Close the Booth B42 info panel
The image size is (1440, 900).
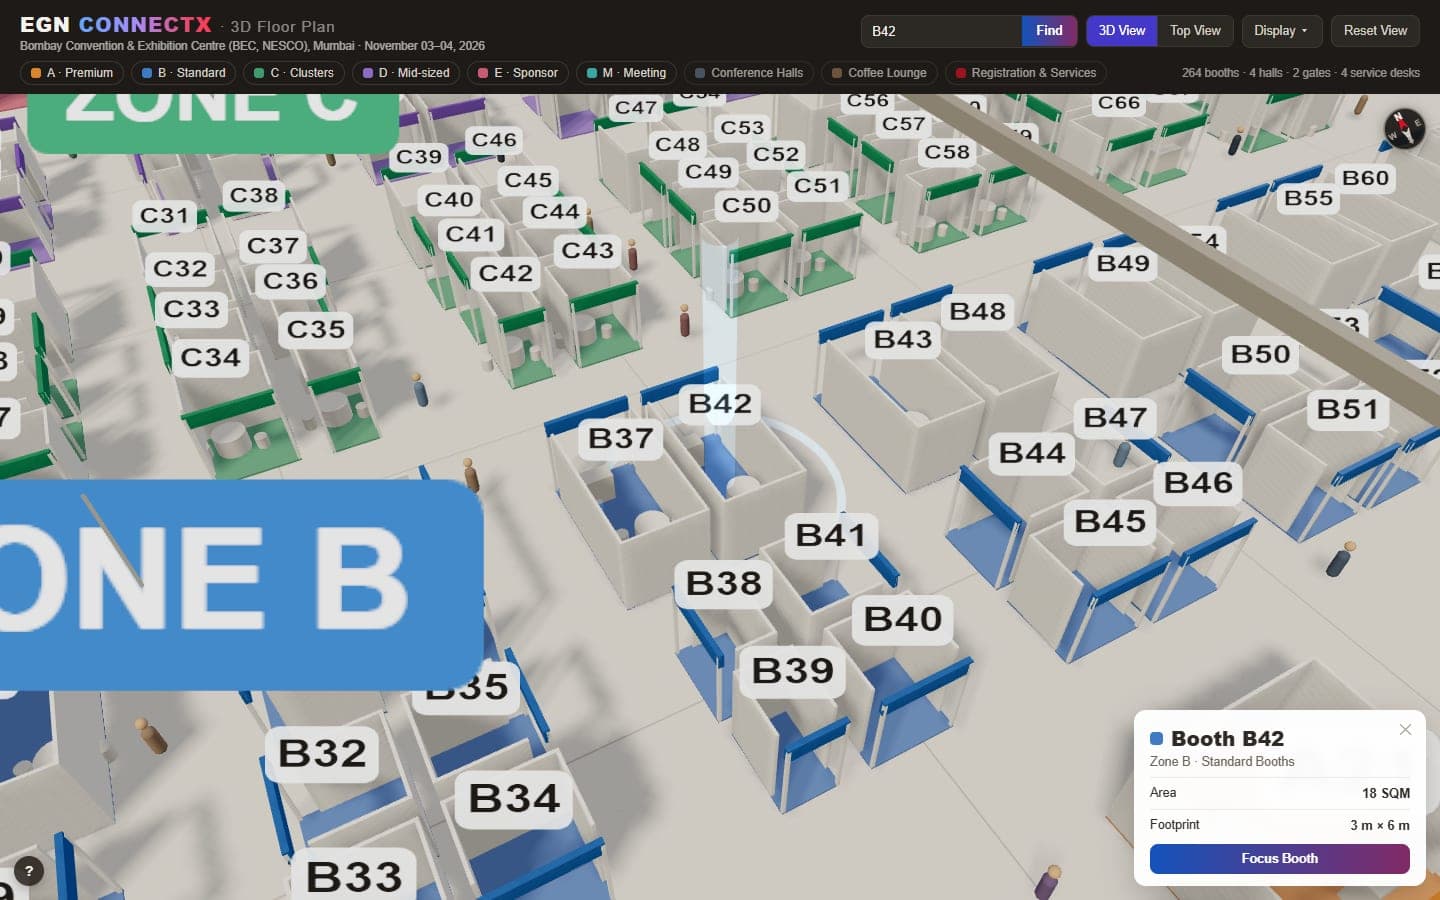pyautogui.click(x=1405, y=730)
